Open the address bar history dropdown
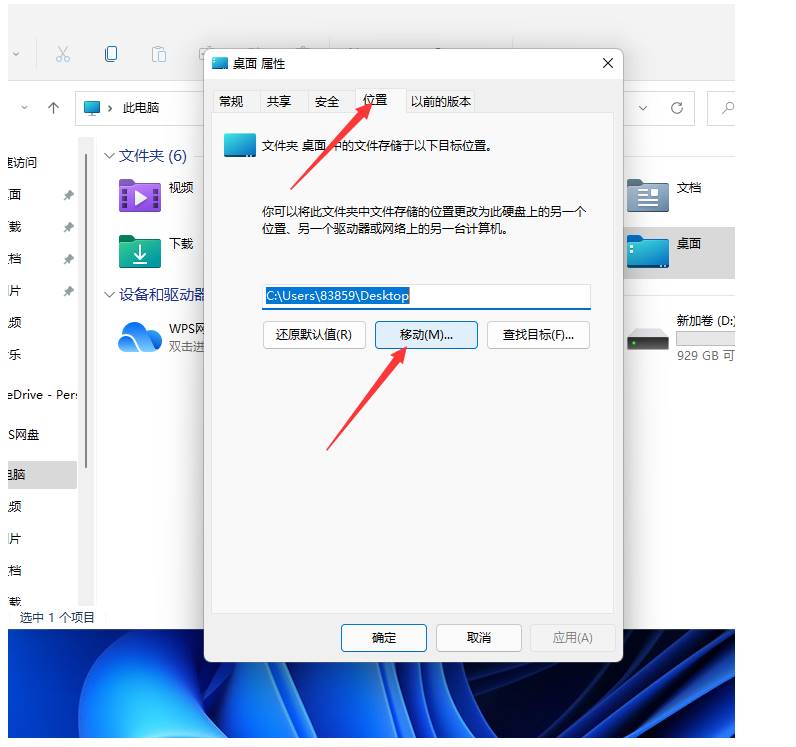The image size is (796, 747). click(x=644, y=108)
